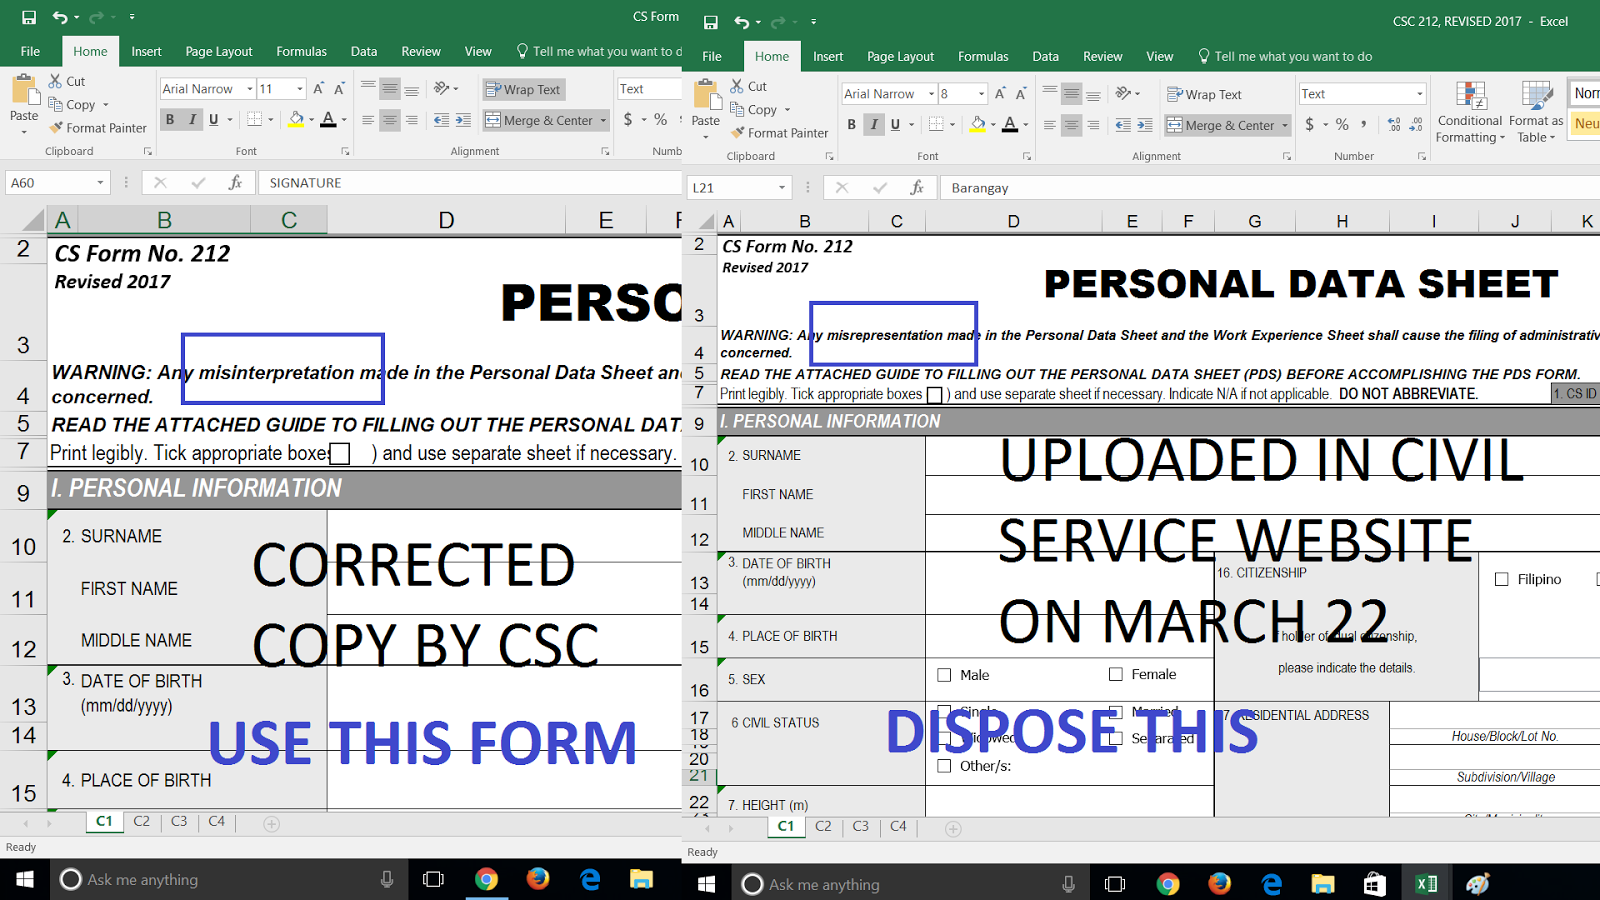
Task: Apply Format as Table
Action: coord(1535,112)
